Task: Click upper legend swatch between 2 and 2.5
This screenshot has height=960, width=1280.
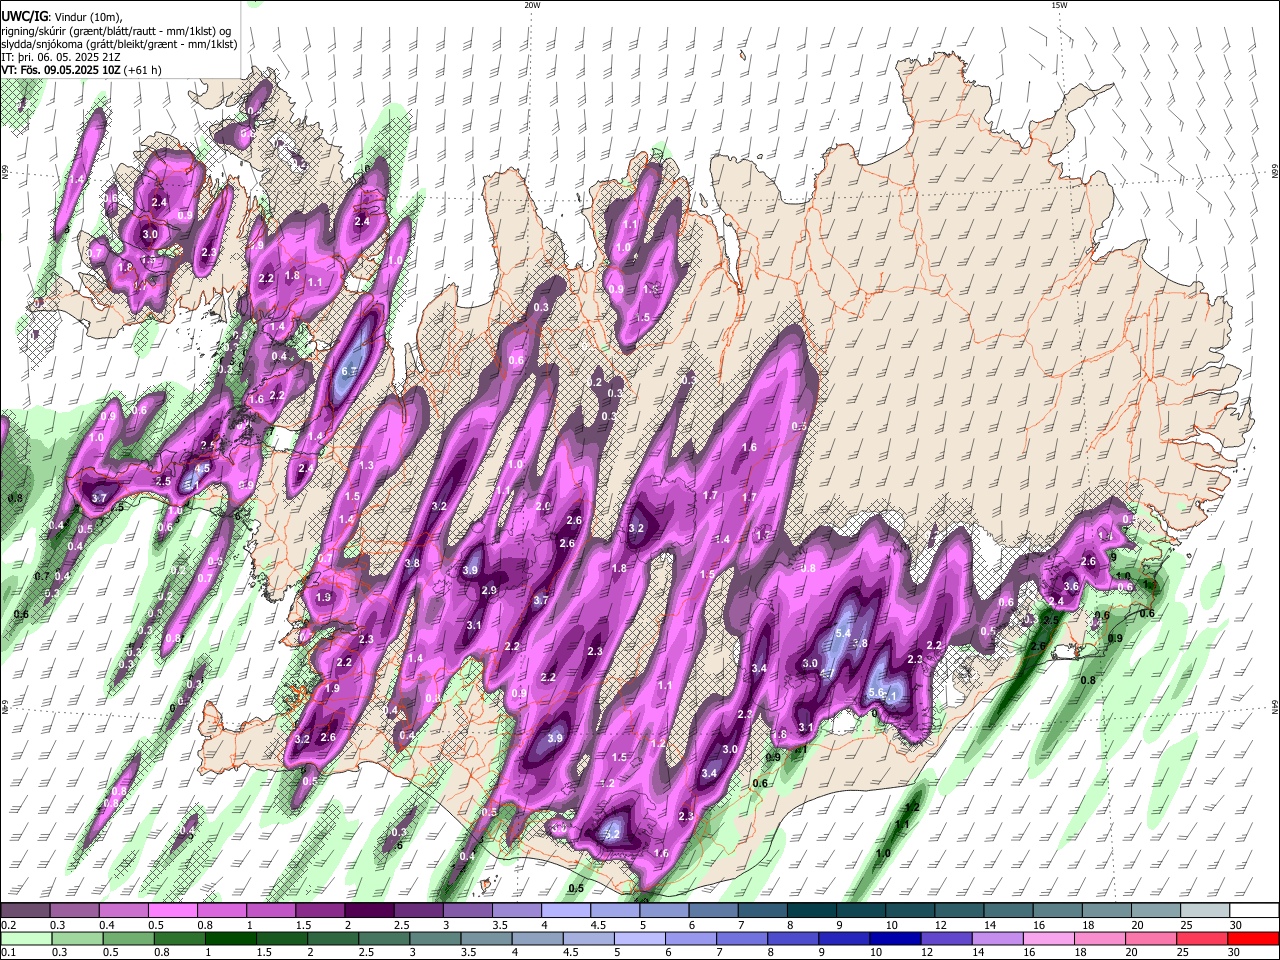Action: pos(368,911)
